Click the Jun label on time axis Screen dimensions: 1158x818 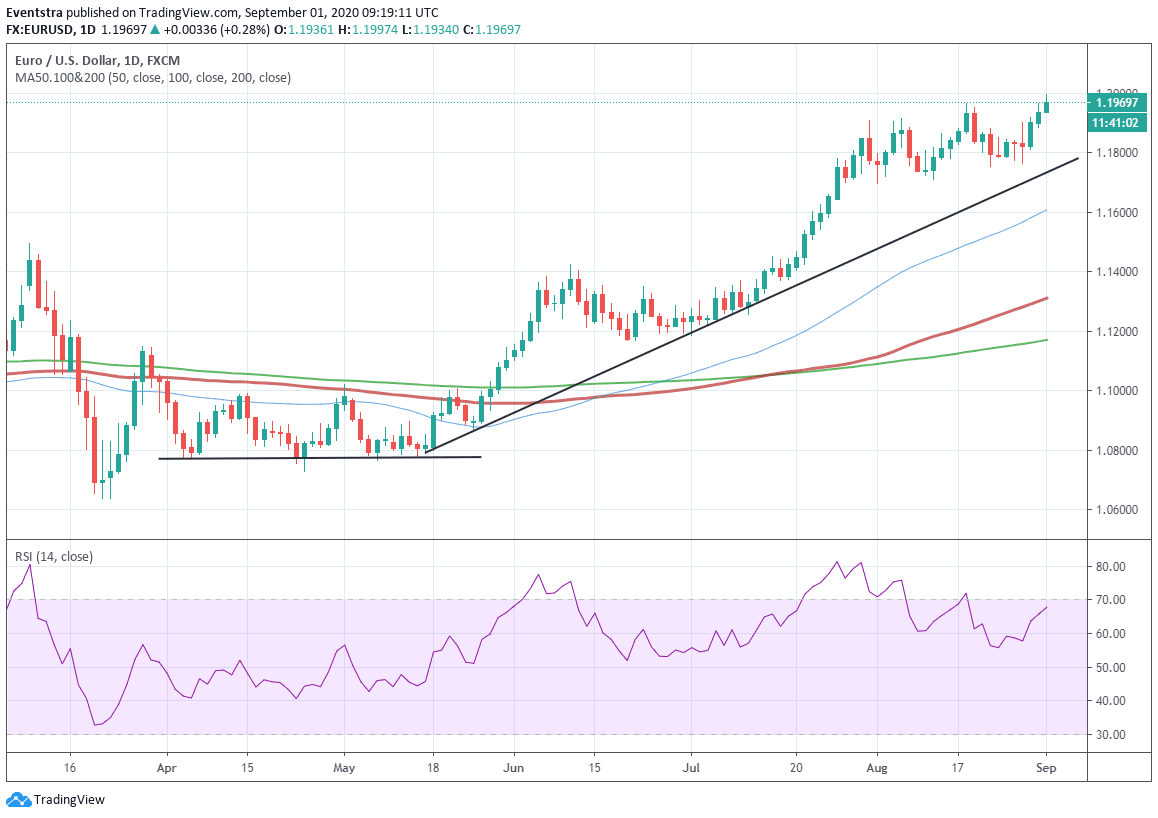click(x=513, y=769)
